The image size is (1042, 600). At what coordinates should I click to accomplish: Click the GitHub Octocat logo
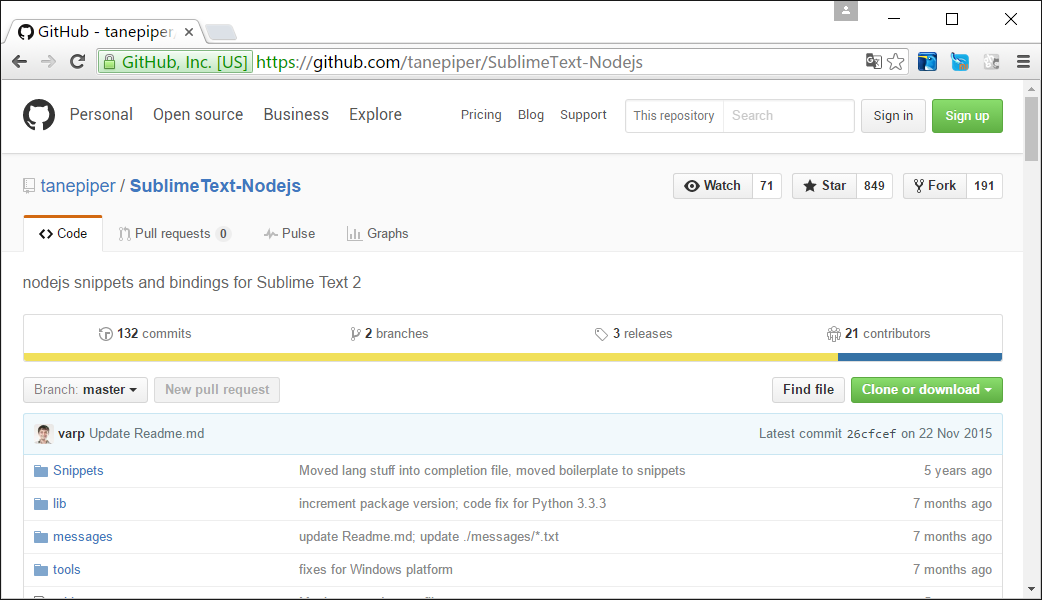point(39,115)
